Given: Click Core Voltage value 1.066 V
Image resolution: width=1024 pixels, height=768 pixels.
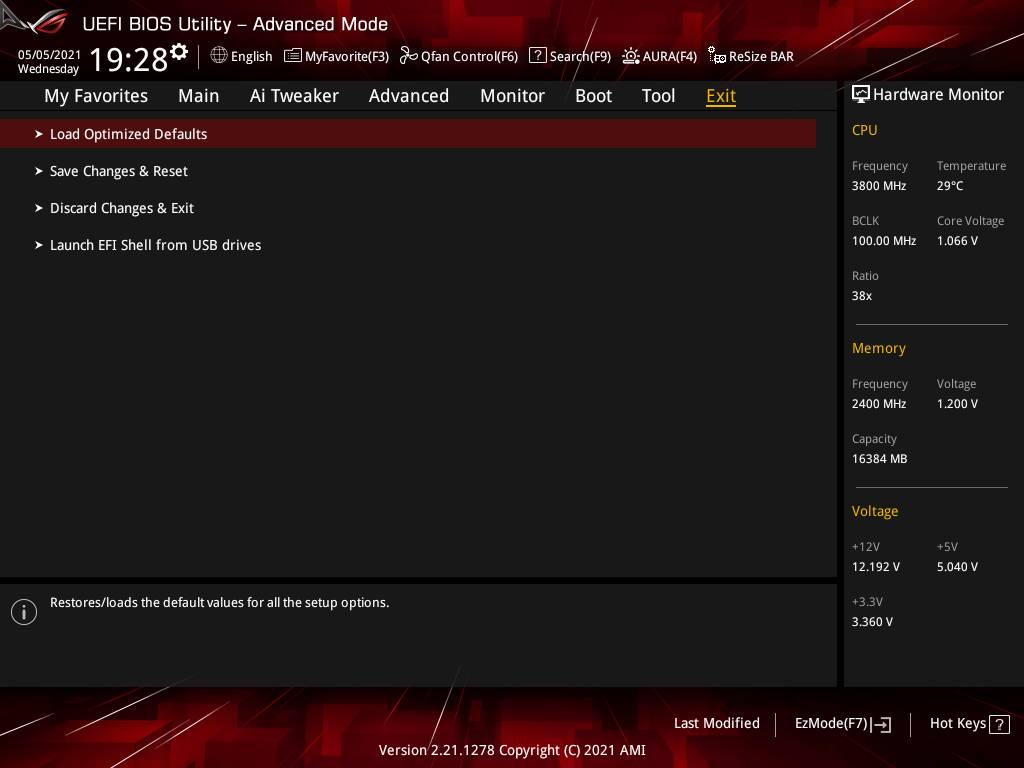Looking at the screenshot, I should click(x=957, y=241).
